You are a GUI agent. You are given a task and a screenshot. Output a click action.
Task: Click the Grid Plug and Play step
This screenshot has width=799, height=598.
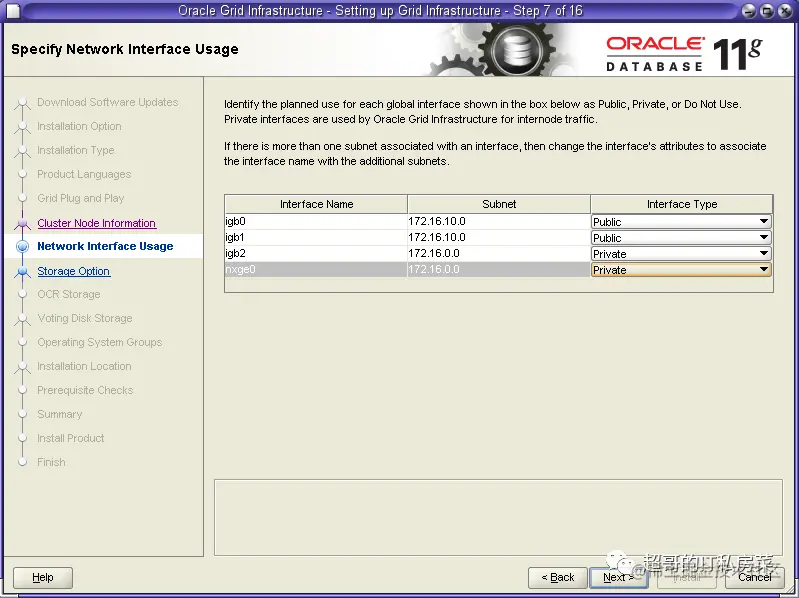pos(81,198)
